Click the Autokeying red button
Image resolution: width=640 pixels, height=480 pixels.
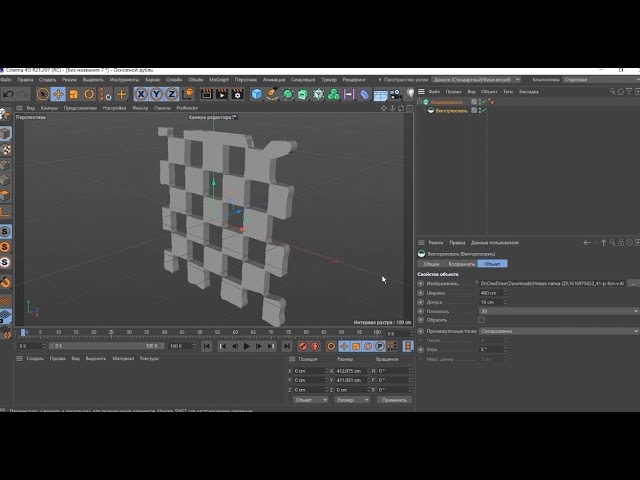click(315, 347)
